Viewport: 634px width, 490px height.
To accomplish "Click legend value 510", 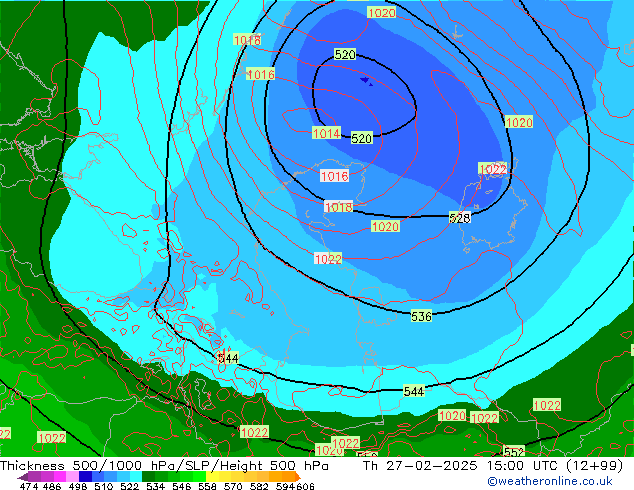I will (x=104, y=486).
